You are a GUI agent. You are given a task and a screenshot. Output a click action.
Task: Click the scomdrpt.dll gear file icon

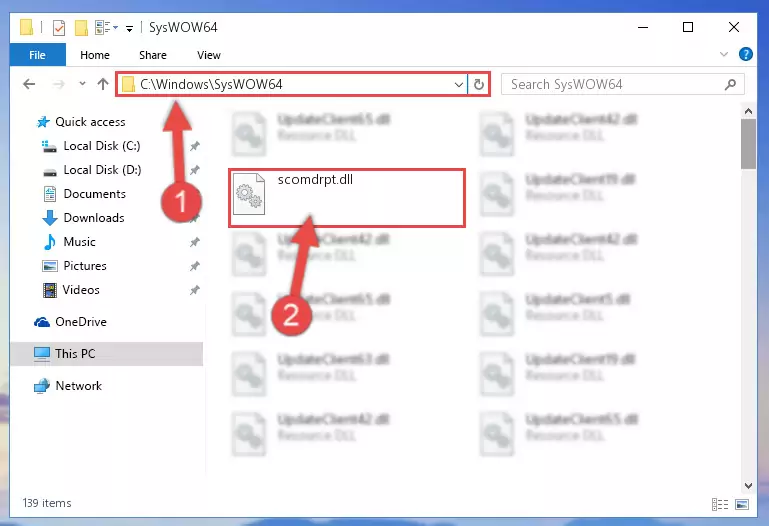249,194
